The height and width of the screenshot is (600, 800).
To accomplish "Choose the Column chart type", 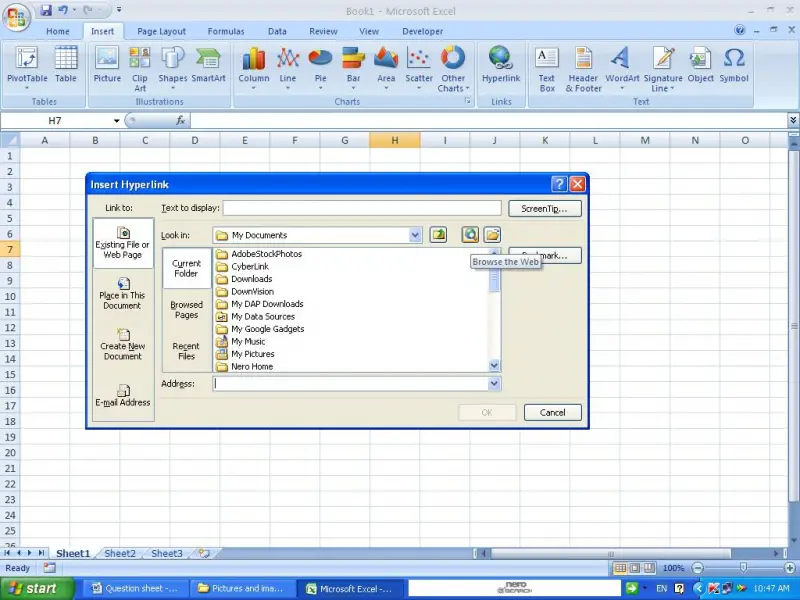I will point(254,68).
